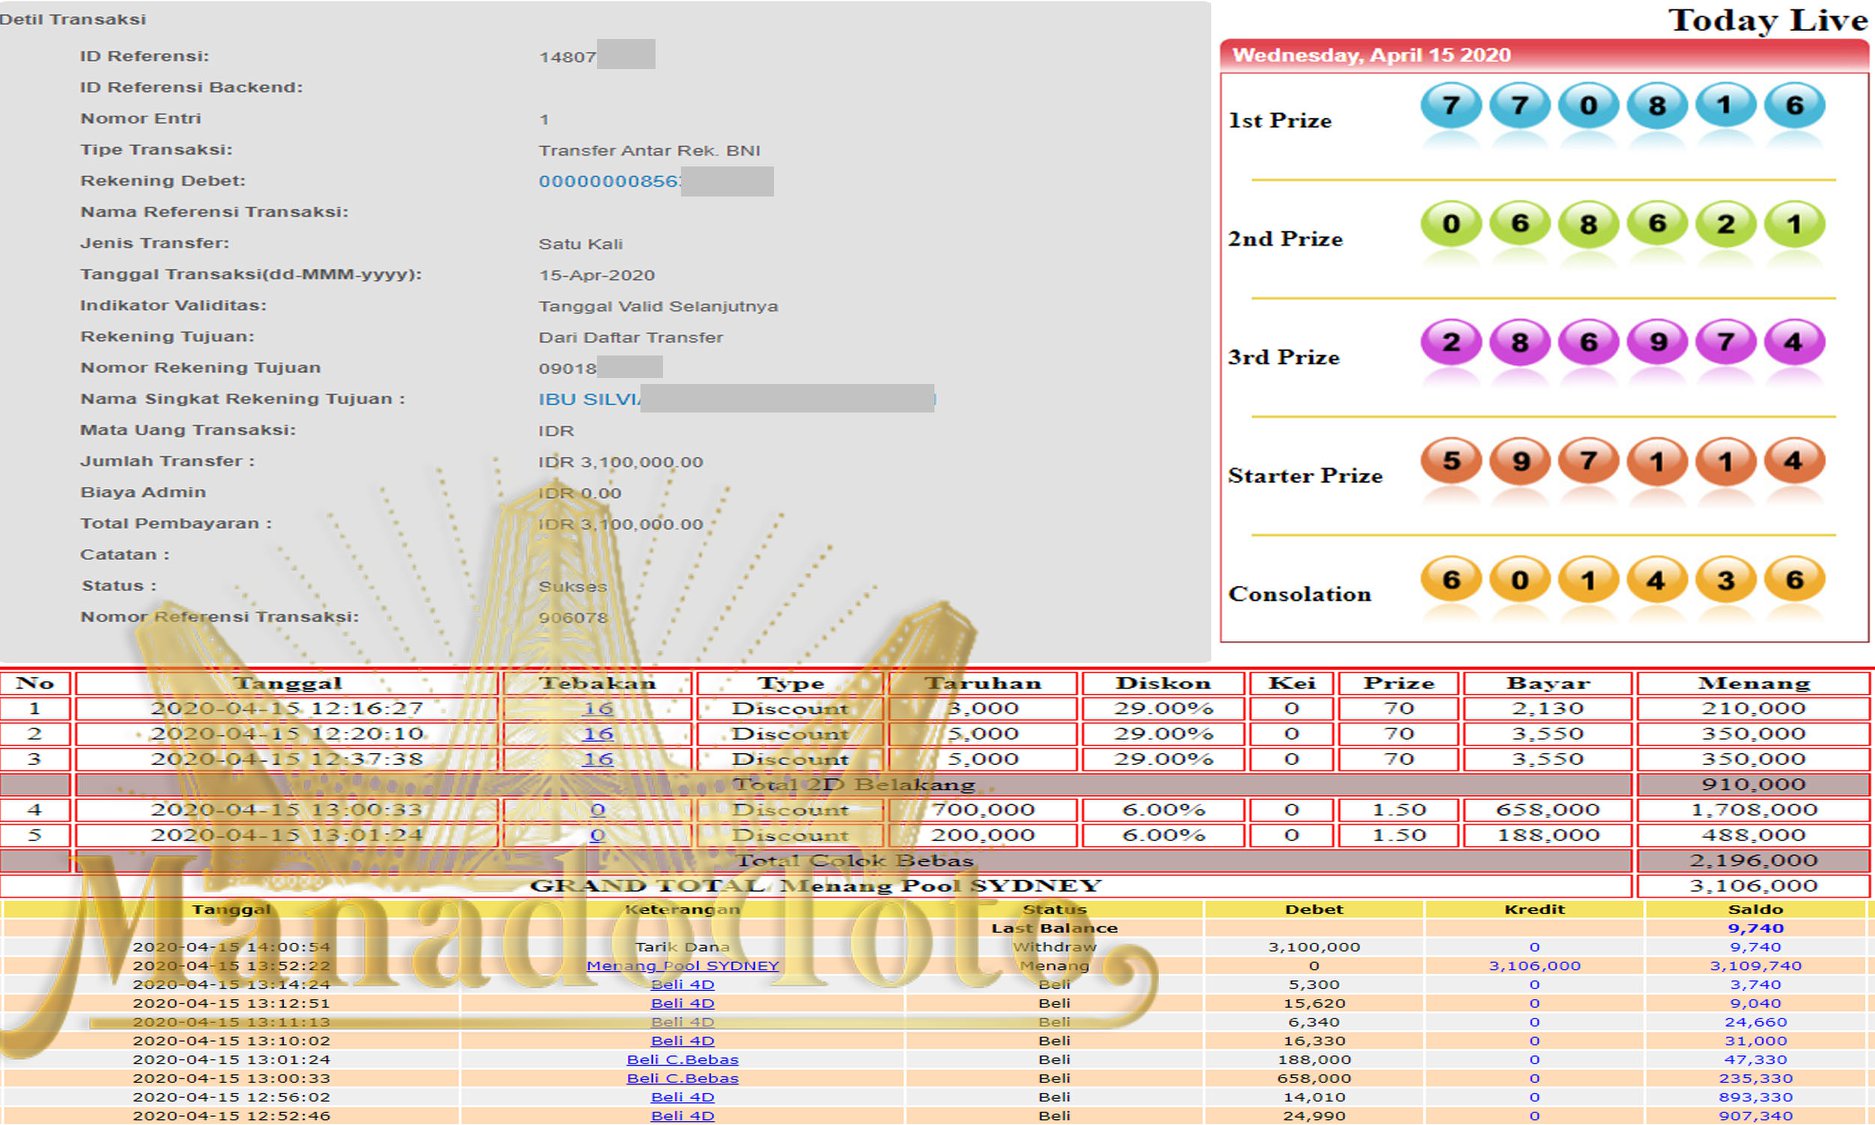Viewport: 1875px width, 1125px height.
Task: Click the Taruhan column header
Action: coord(982,683)
